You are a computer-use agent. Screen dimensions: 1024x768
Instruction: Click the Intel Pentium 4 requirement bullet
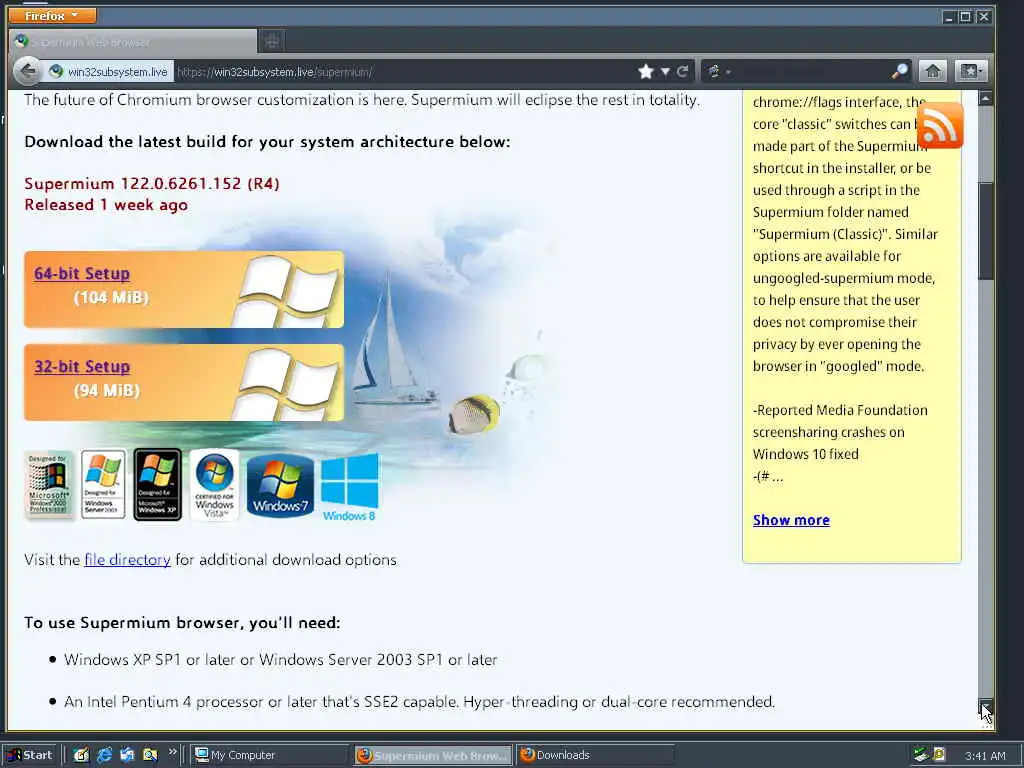tap(419, 702)
